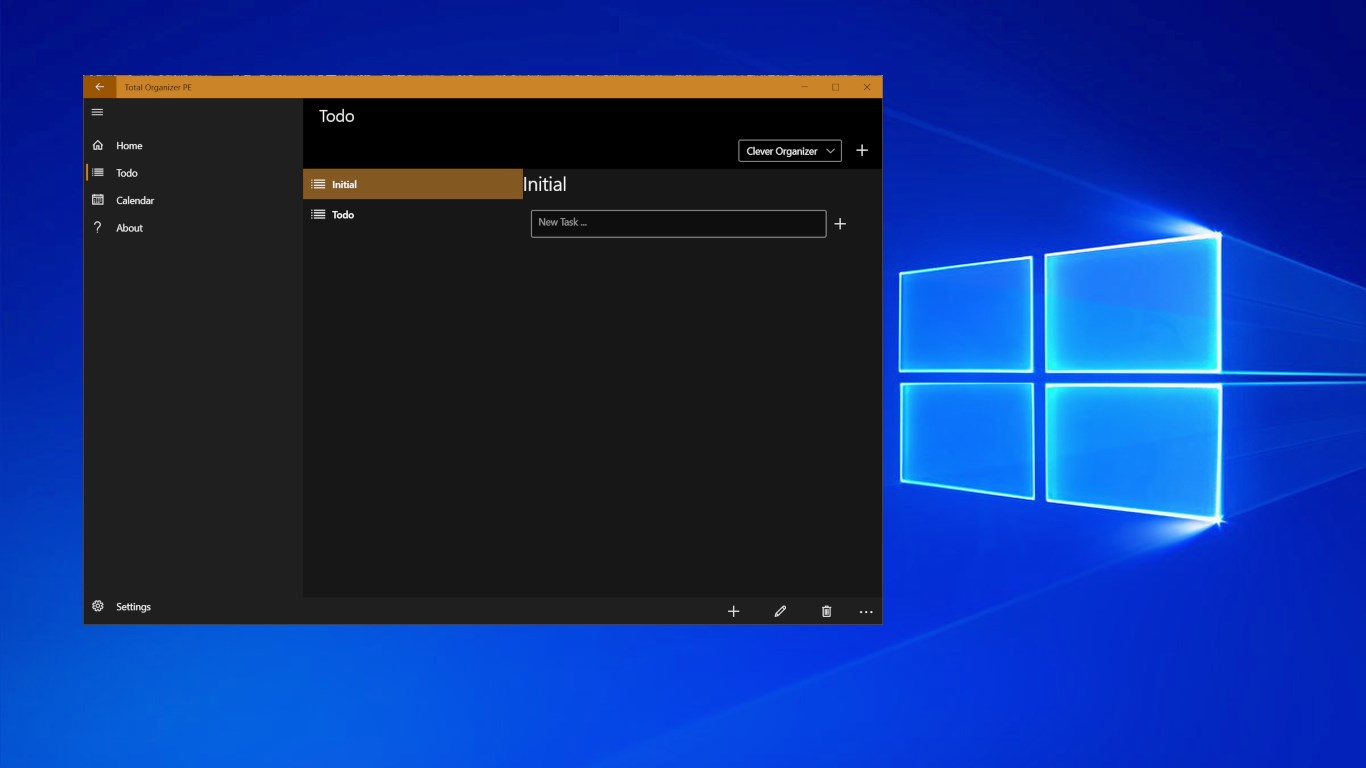The height and width of the screenshot is (768, 1366).
Task: Open more options ellipsis menu
Action: click(x=866, y=611)
